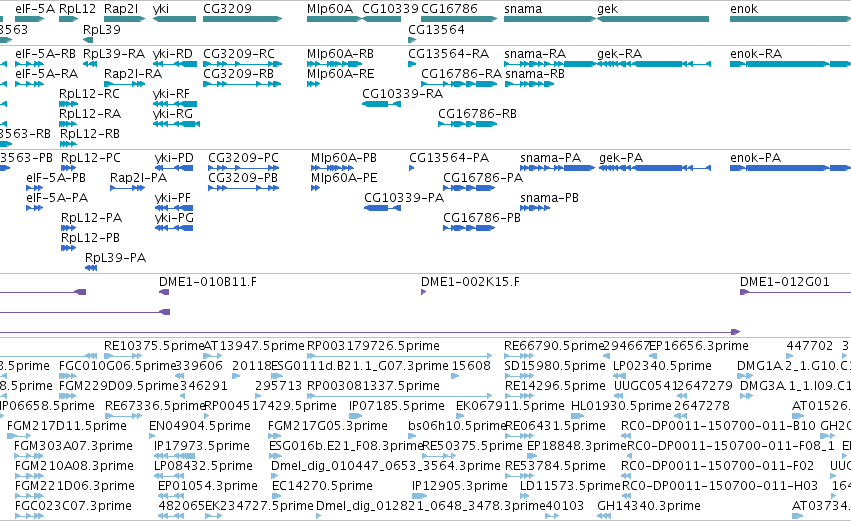
Task: Select the RpL39 gene label
Action: (101, 29)
